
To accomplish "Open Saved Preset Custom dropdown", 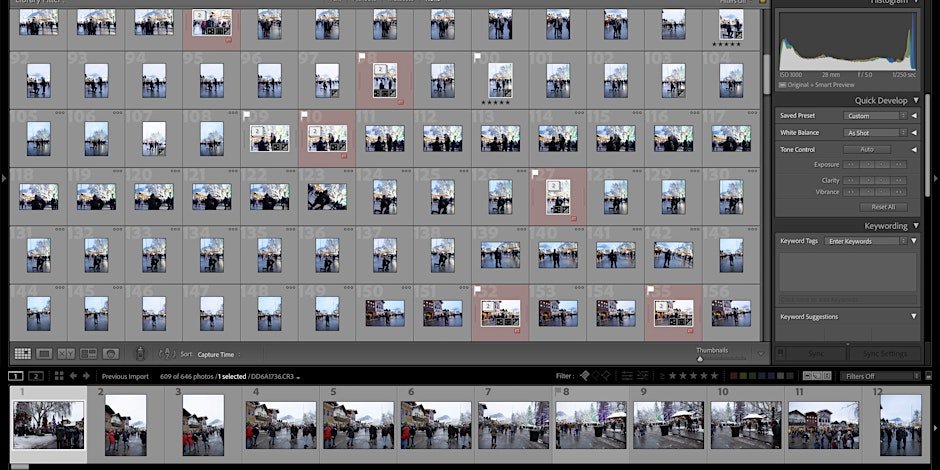I will point(875,116).
